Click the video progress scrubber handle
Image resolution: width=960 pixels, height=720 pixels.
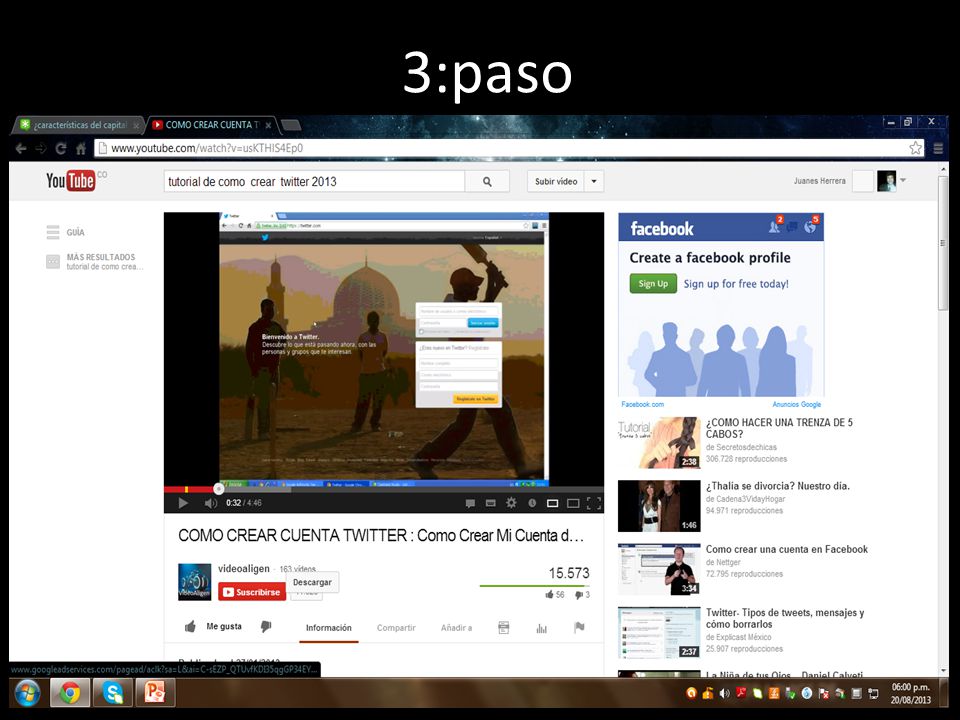(x=219, y=489)
